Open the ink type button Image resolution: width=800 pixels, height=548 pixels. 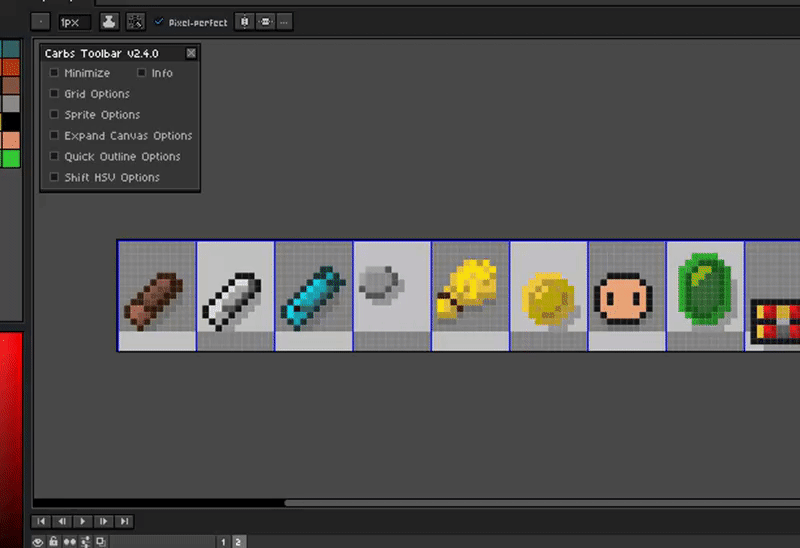(x=109, y=22)
